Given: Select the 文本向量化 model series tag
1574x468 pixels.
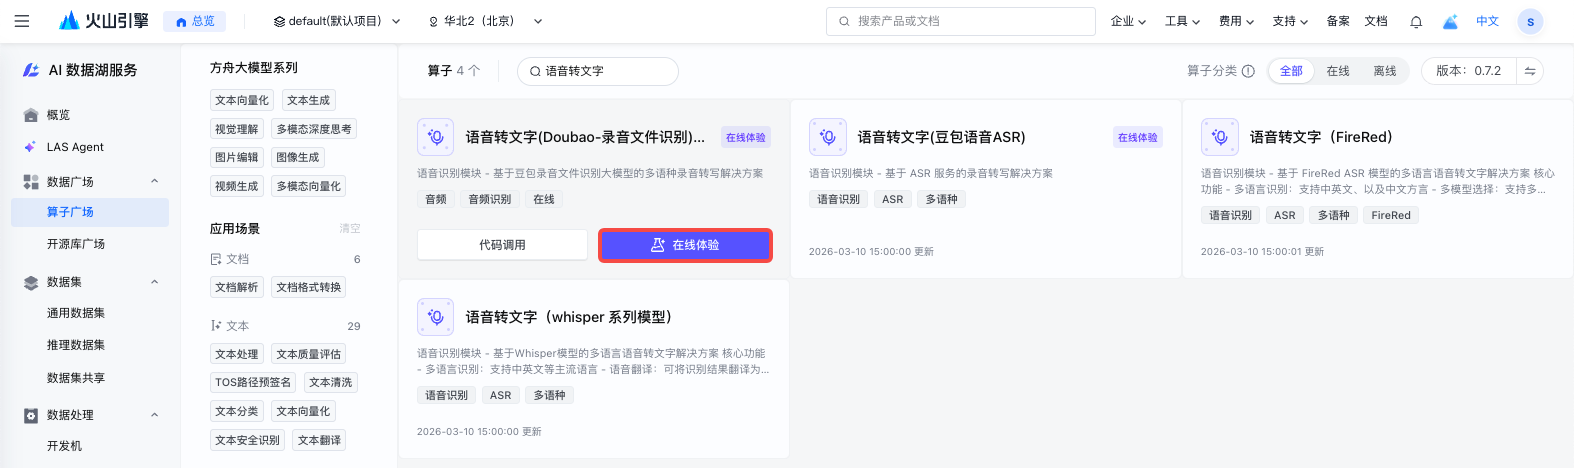Looking at the screenshot, I should pyautogui.click(x=242, y=100).
